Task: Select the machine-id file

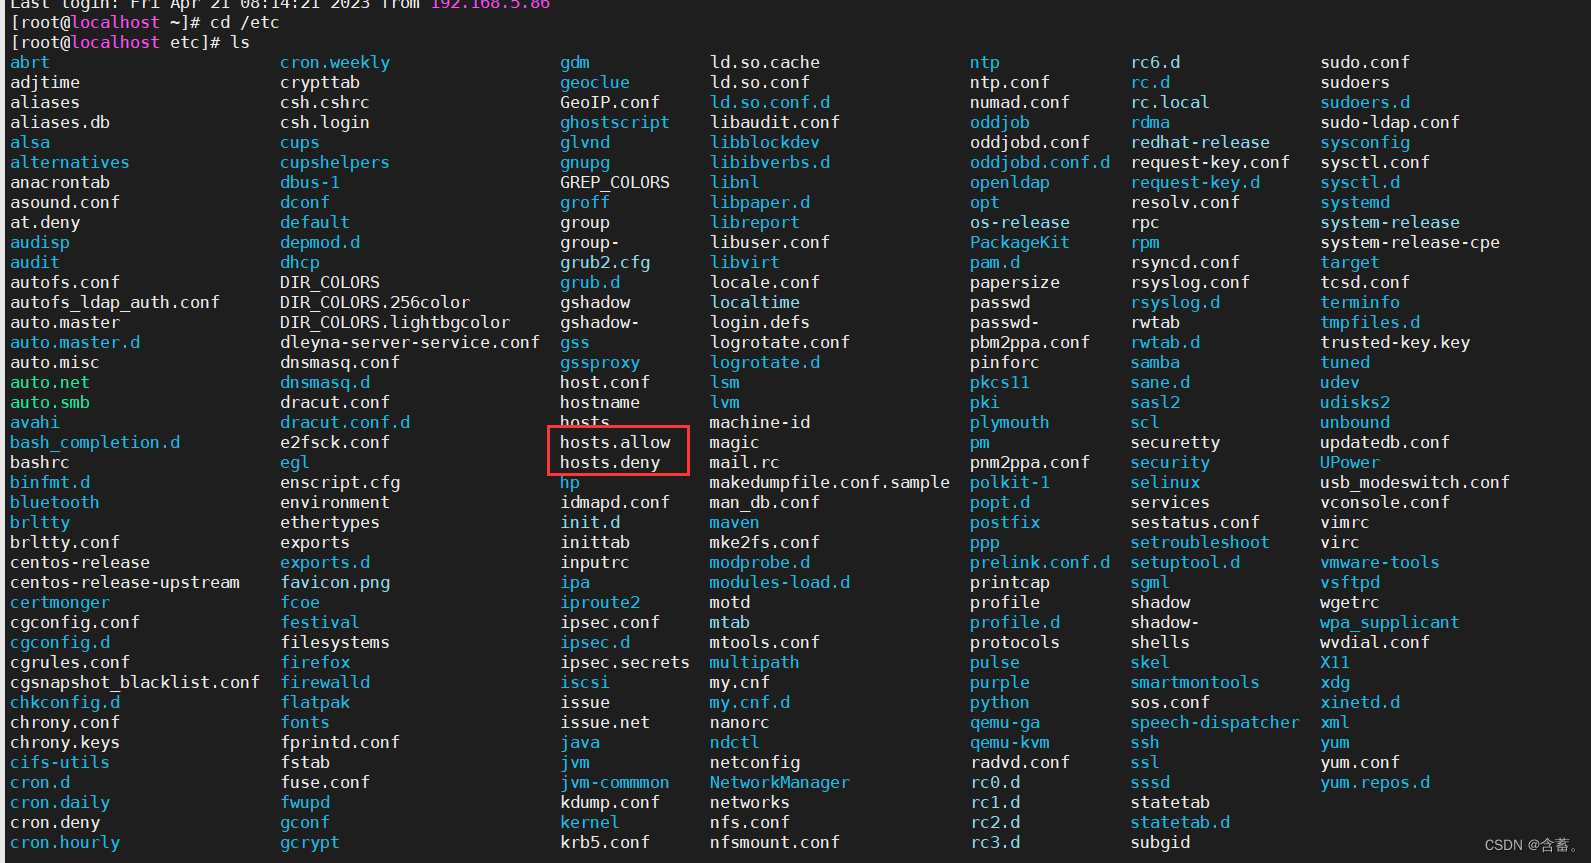Action: tap(760, 422)
